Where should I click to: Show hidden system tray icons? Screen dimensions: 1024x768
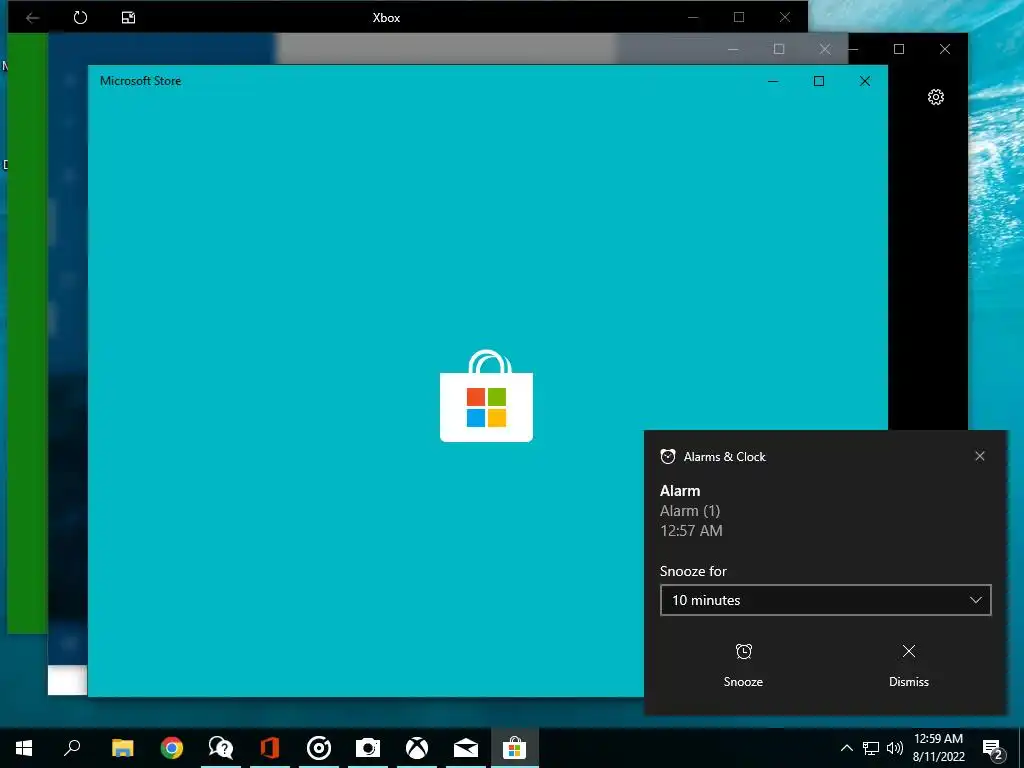click(846, 748)
